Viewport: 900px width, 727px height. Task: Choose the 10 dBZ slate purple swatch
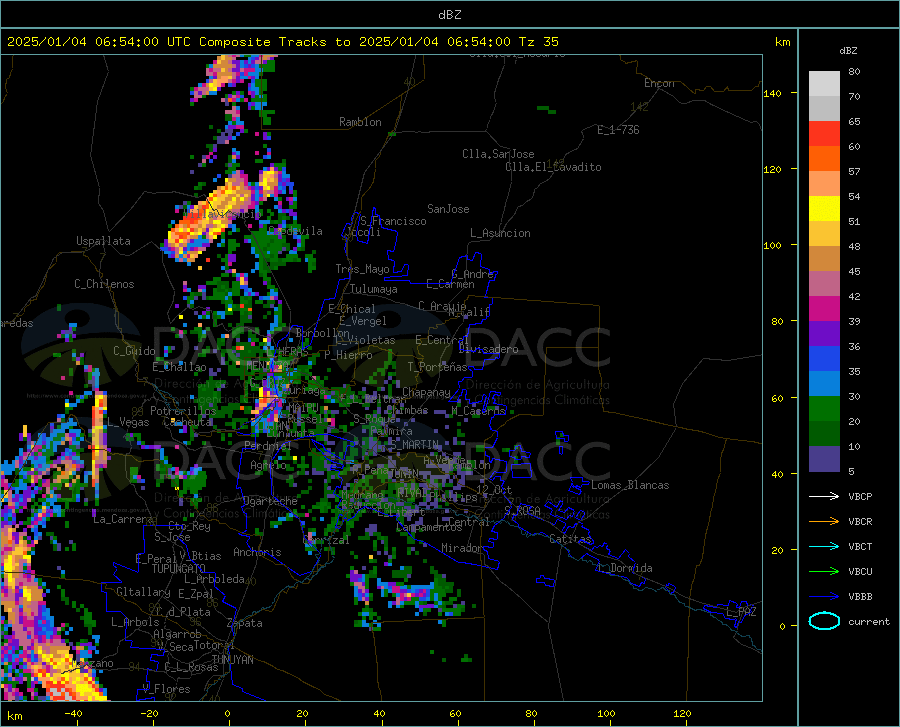[x=824, y=459]
